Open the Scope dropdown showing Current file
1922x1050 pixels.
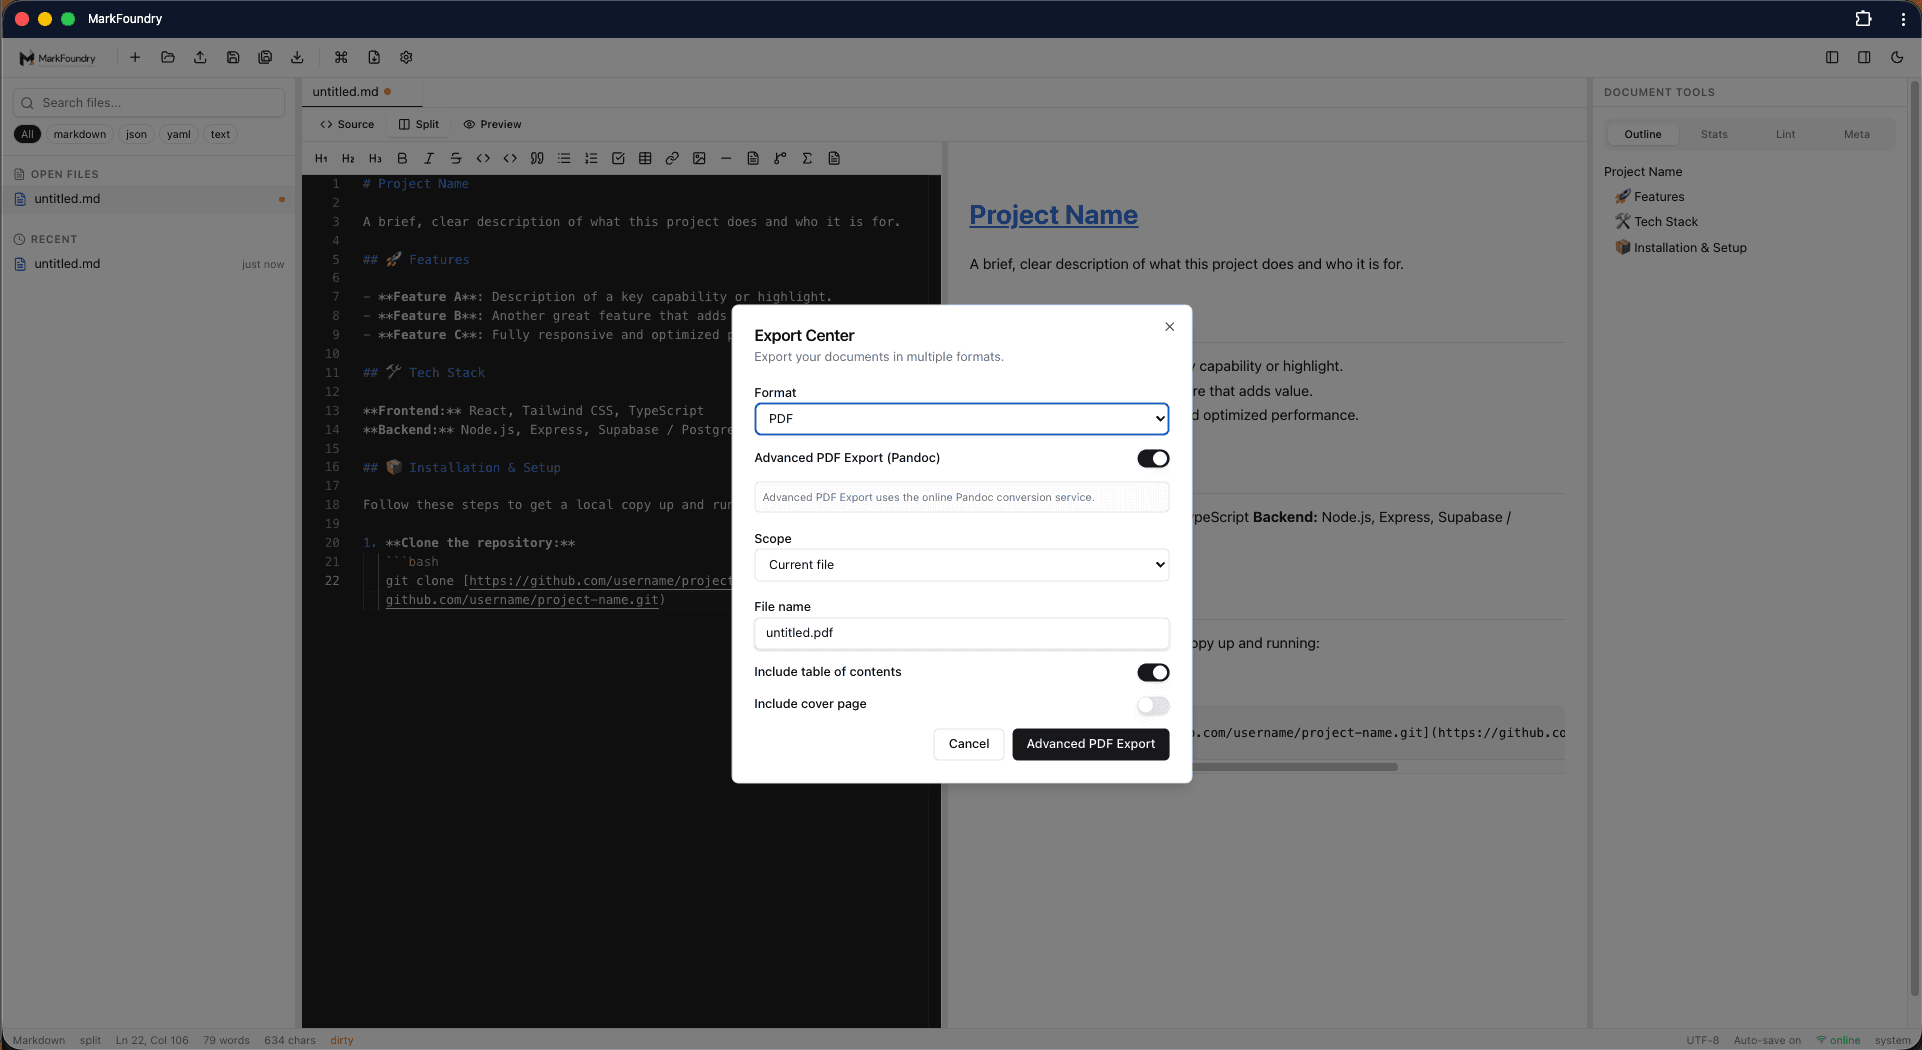coord(961,565)
